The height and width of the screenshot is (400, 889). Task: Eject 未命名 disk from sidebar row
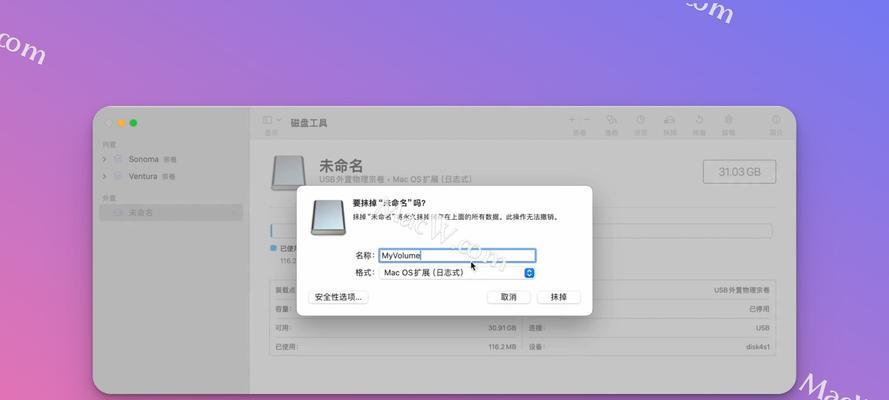click(x=234, y=212)
